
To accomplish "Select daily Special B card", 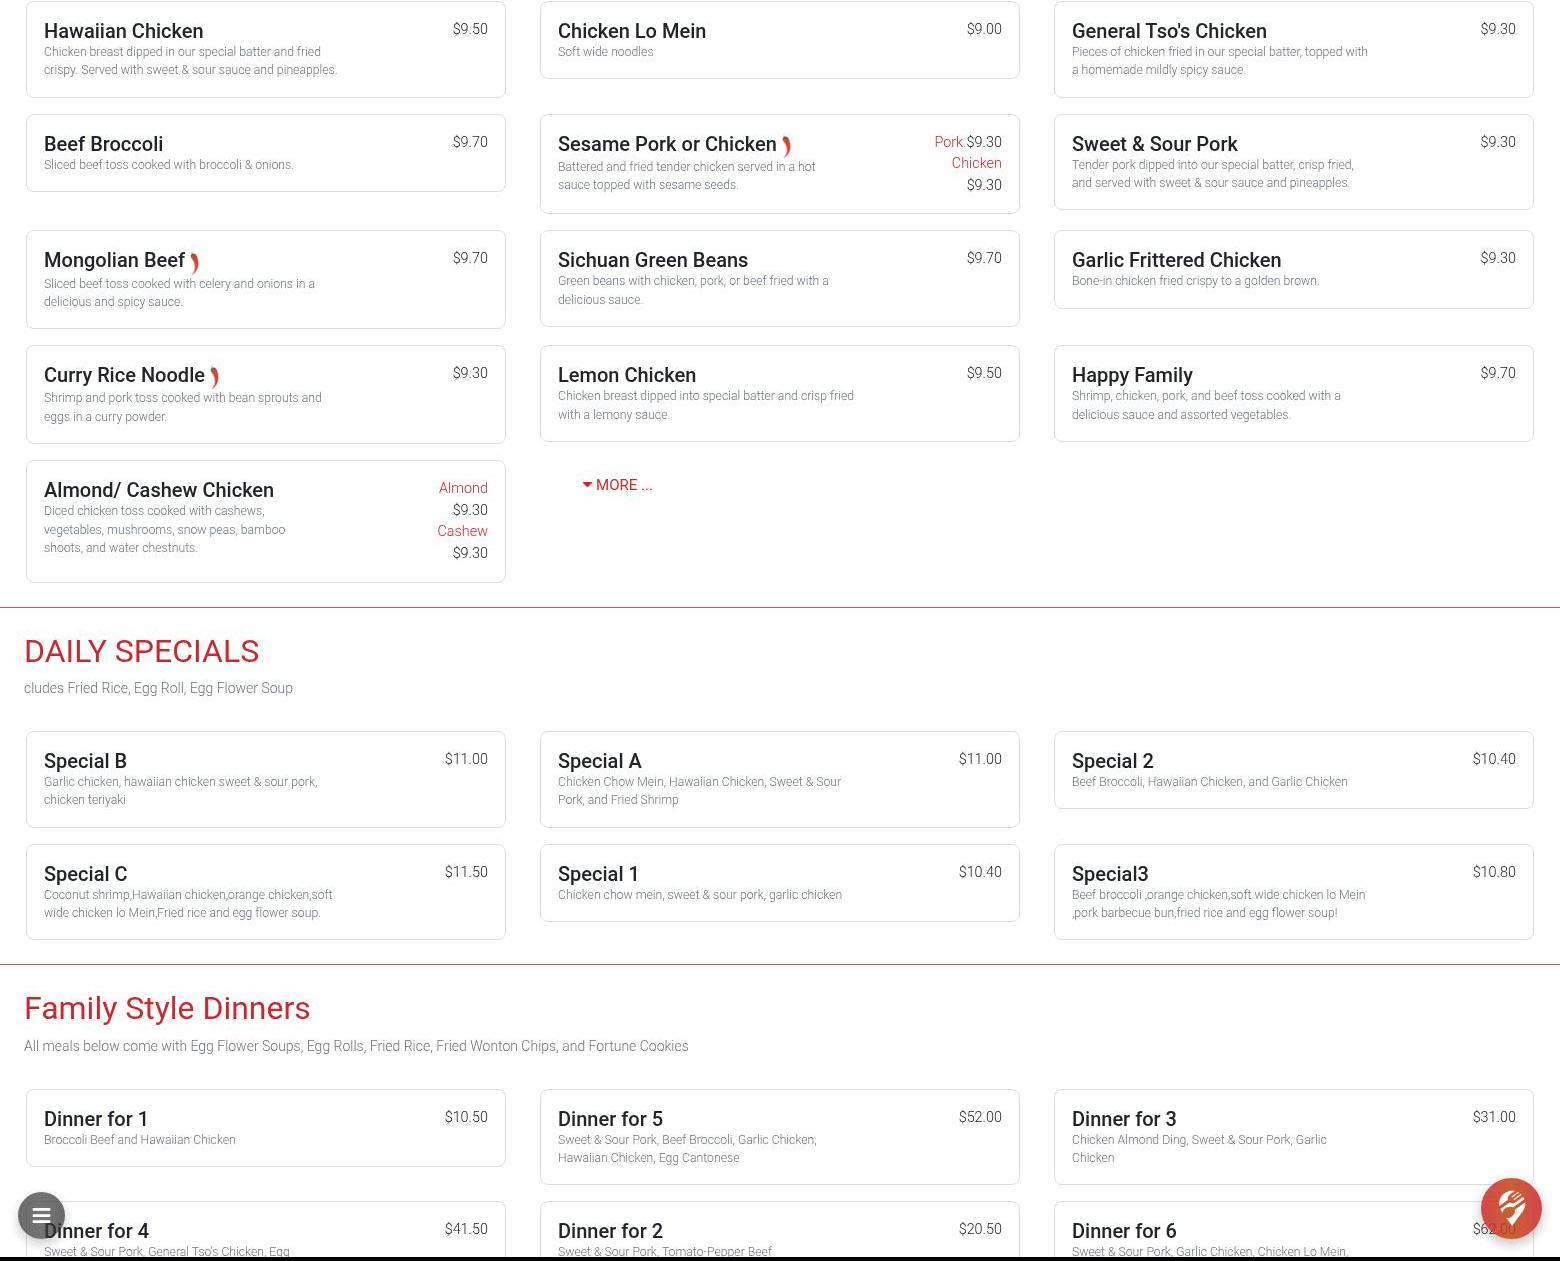I will (266, 779).
